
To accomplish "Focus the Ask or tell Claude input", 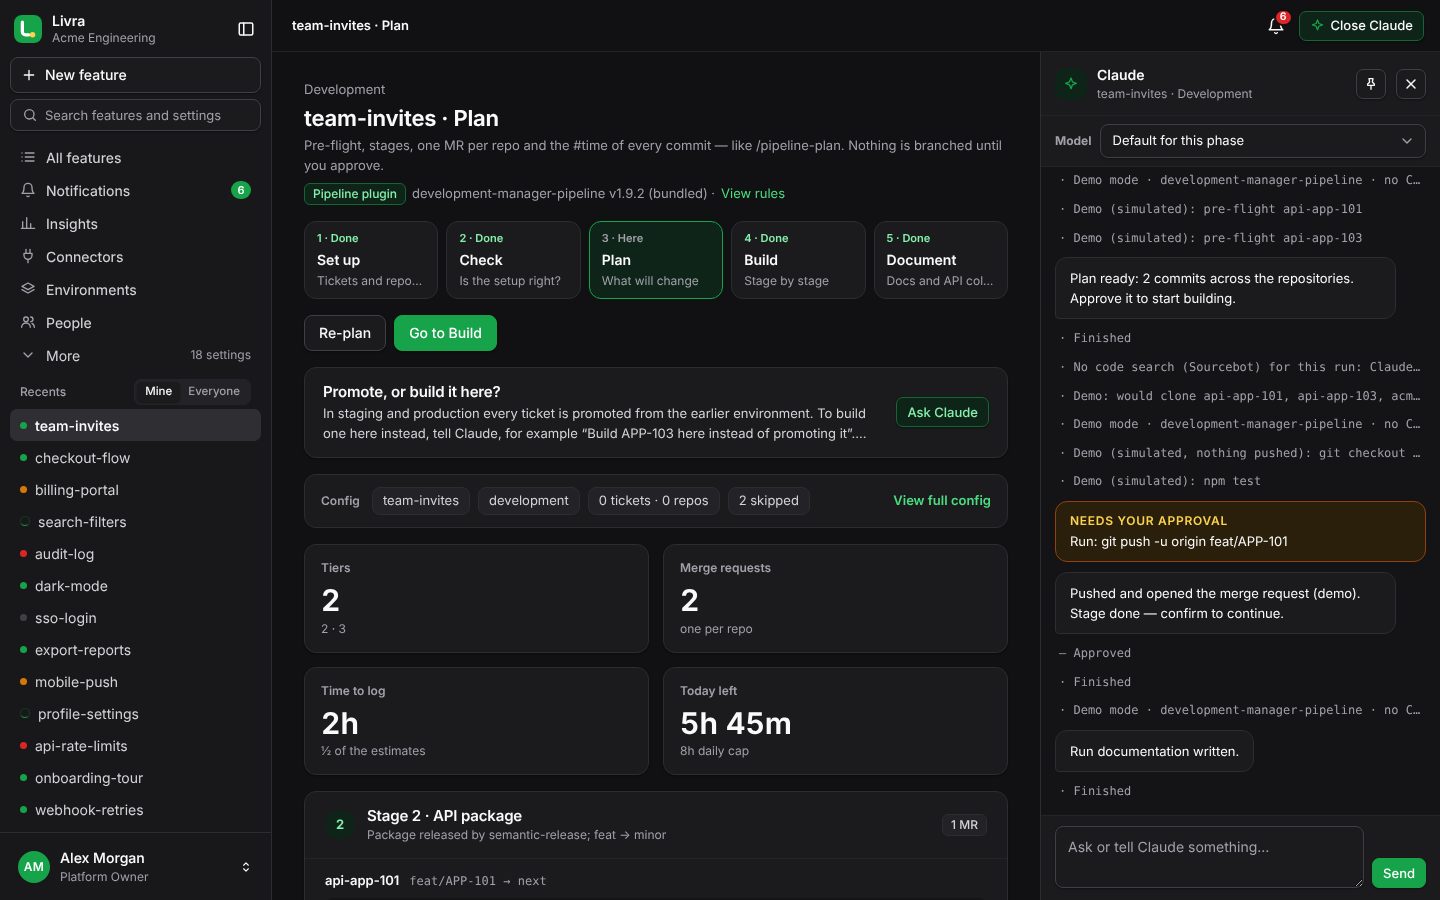I will click(x=1209, y=857).
